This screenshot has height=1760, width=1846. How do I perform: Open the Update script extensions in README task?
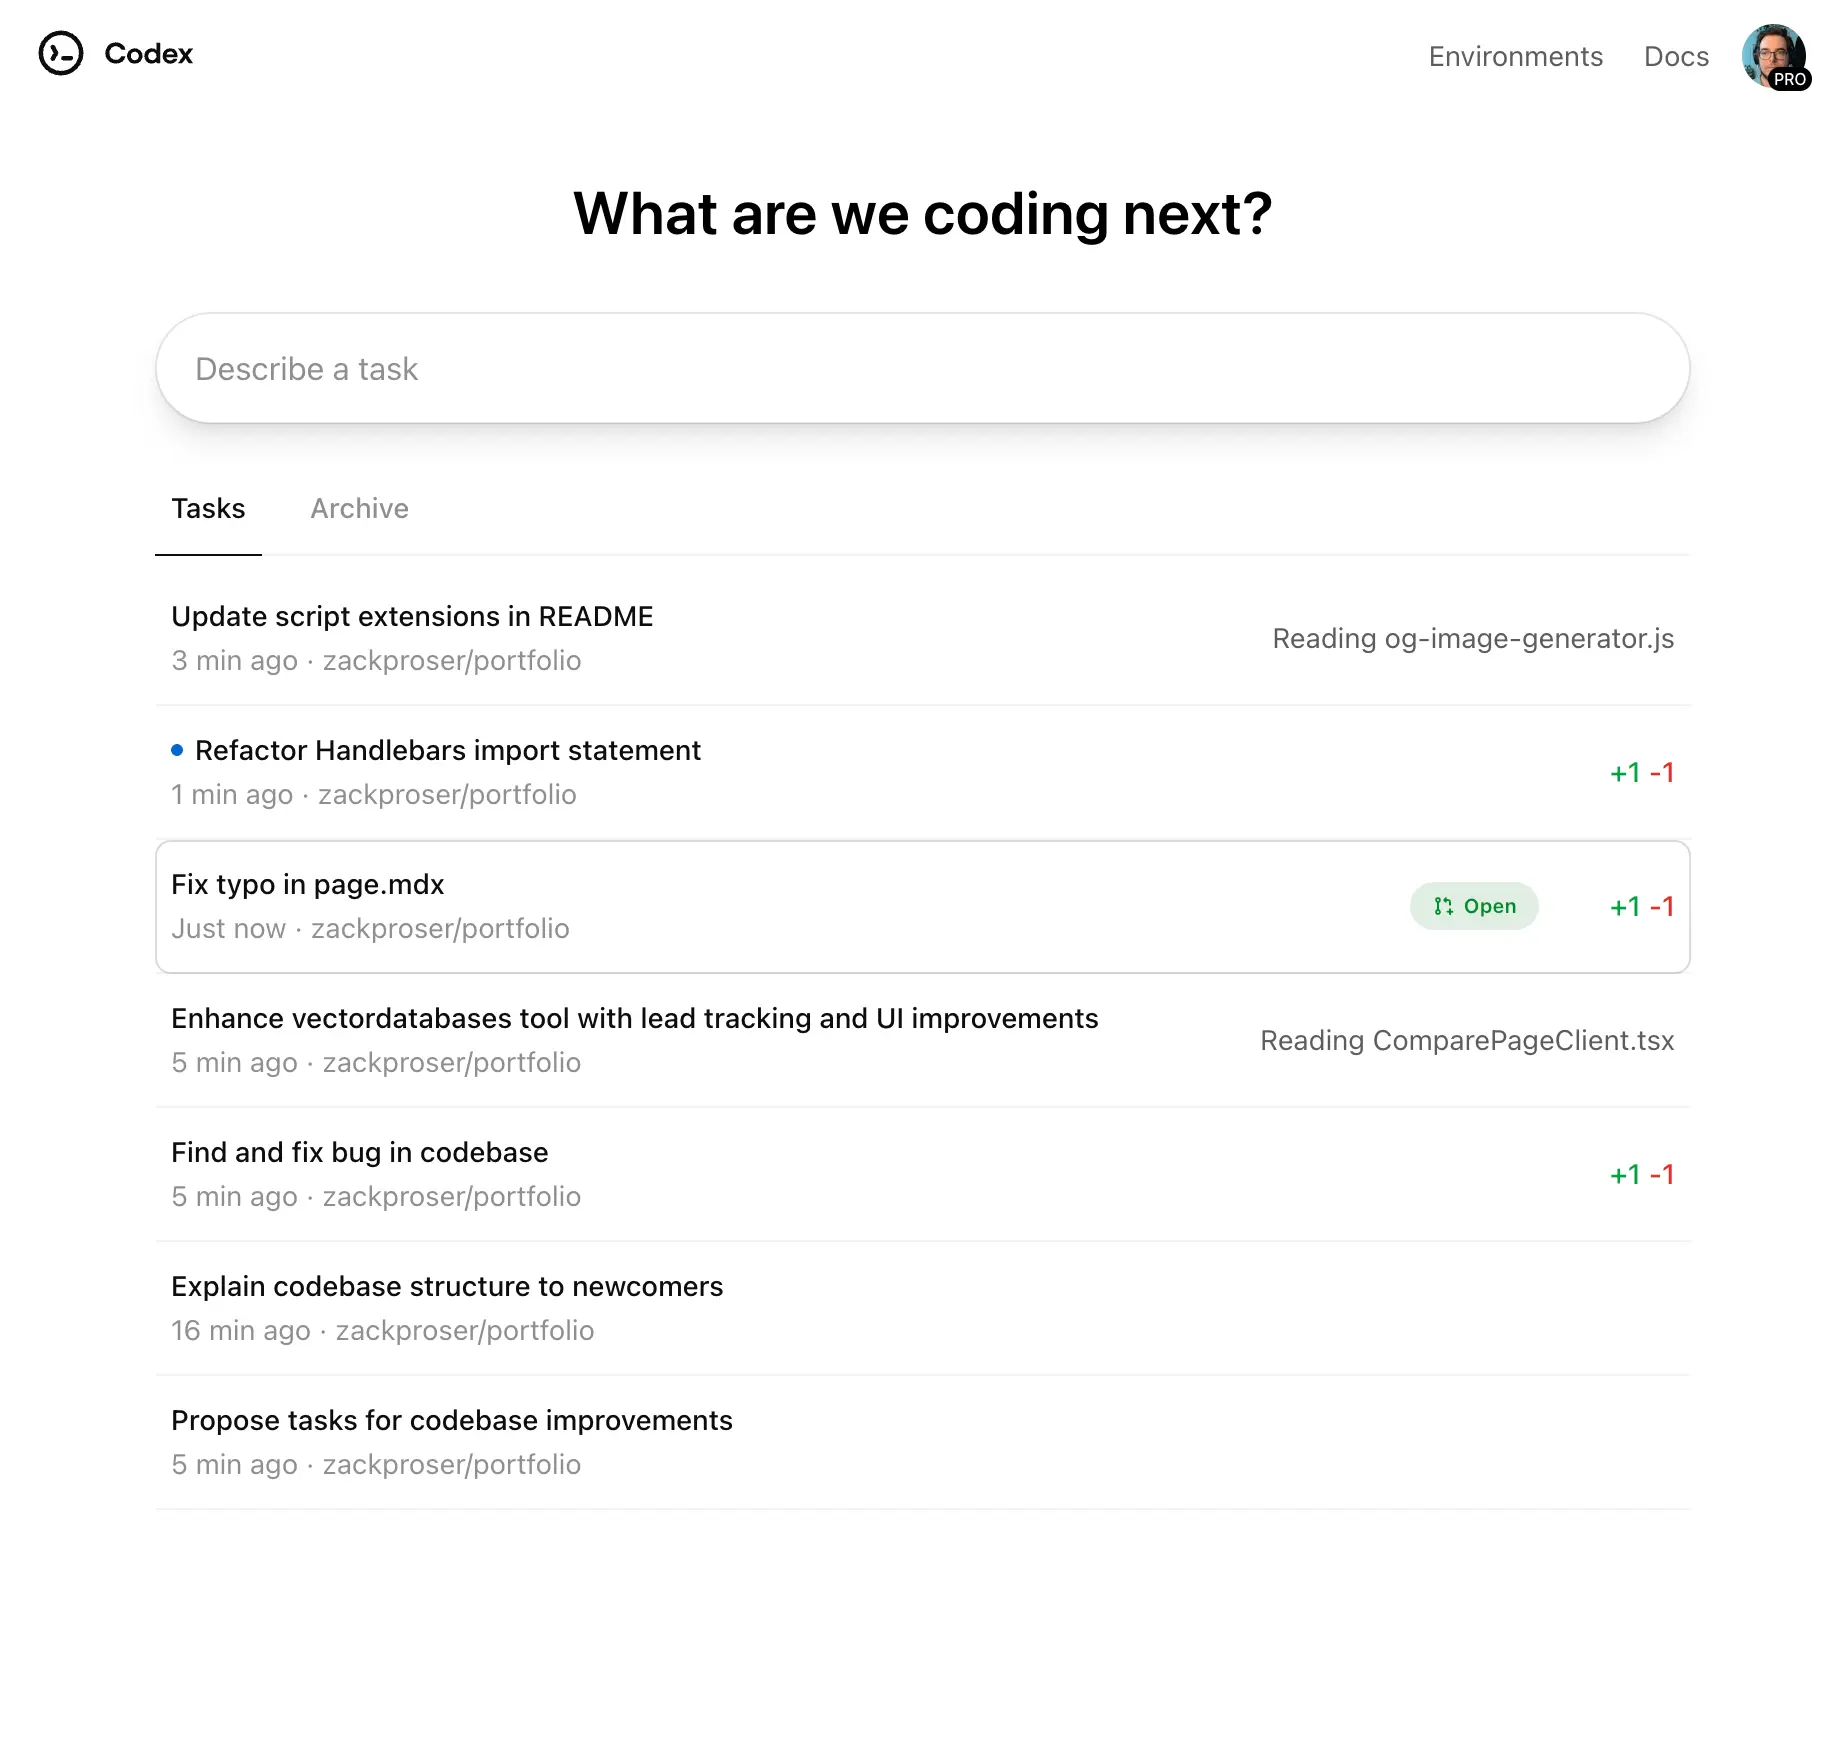click(x=412, y=616)
